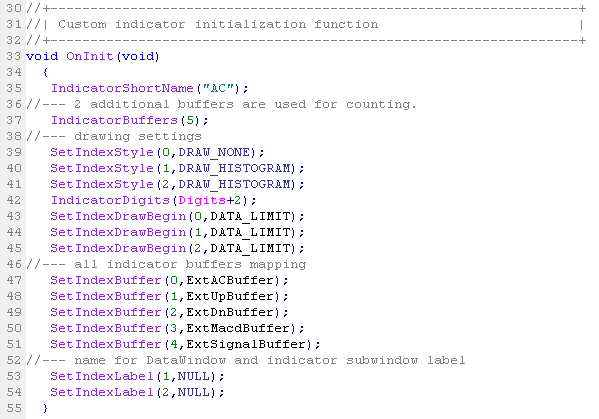Click the closing brace on line 55
The image size is (599, 419).
pyautogui.click(x=45, y=409)
